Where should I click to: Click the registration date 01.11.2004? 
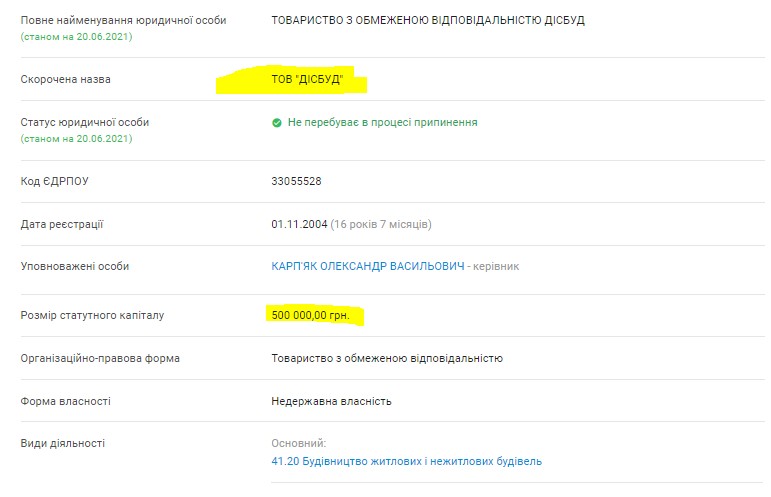tap(298, 224)
